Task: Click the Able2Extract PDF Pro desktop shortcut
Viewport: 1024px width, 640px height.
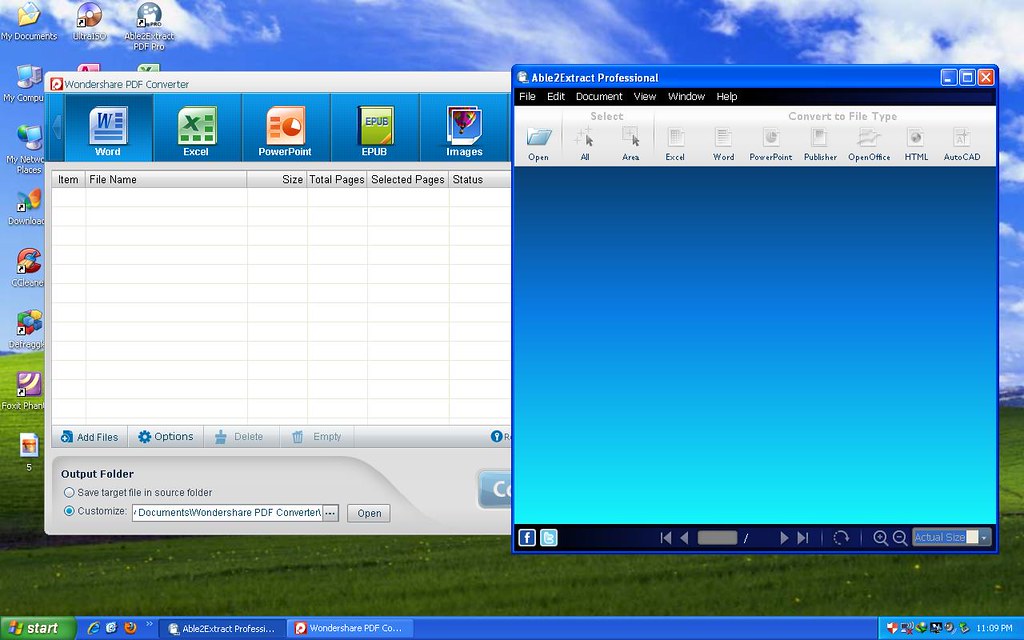Action: coord(150,26)
